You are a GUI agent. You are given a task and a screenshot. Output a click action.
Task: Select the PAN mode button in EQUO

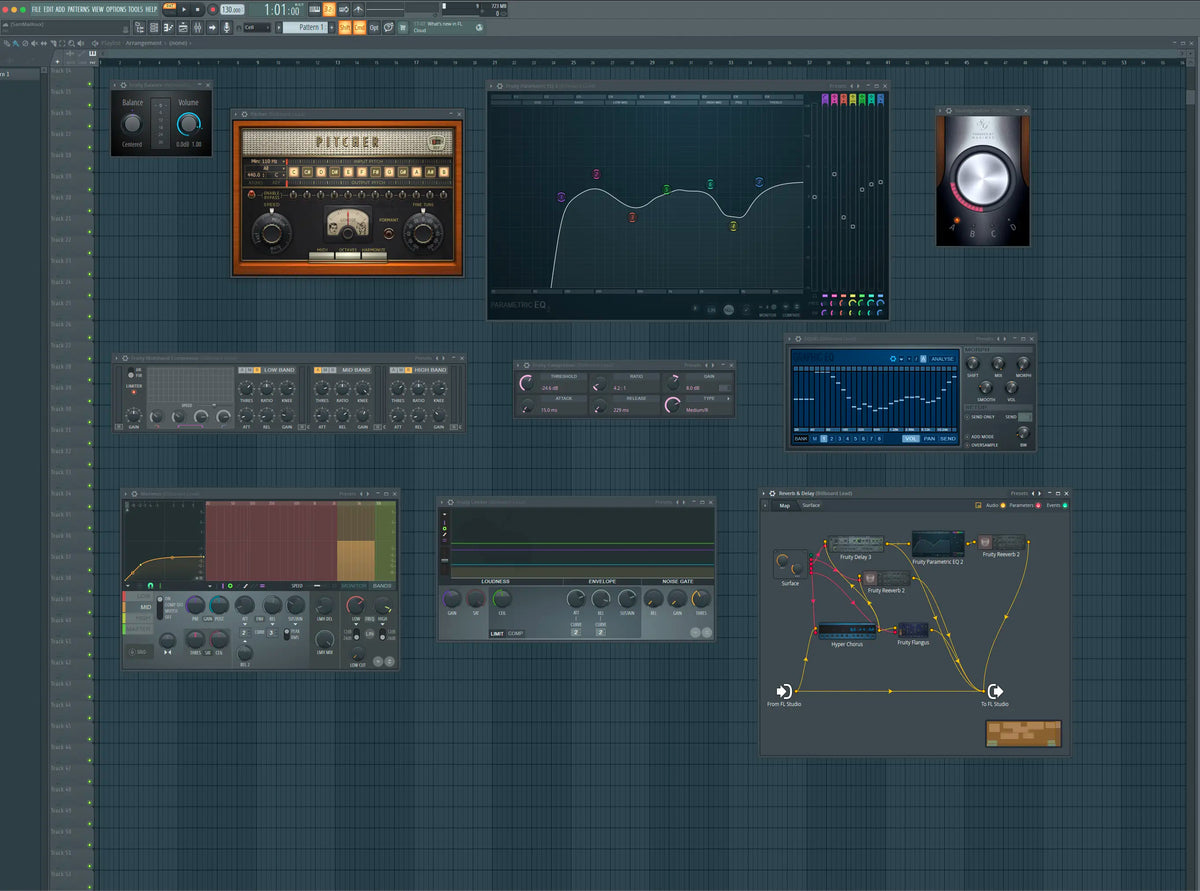click(929, 438)
